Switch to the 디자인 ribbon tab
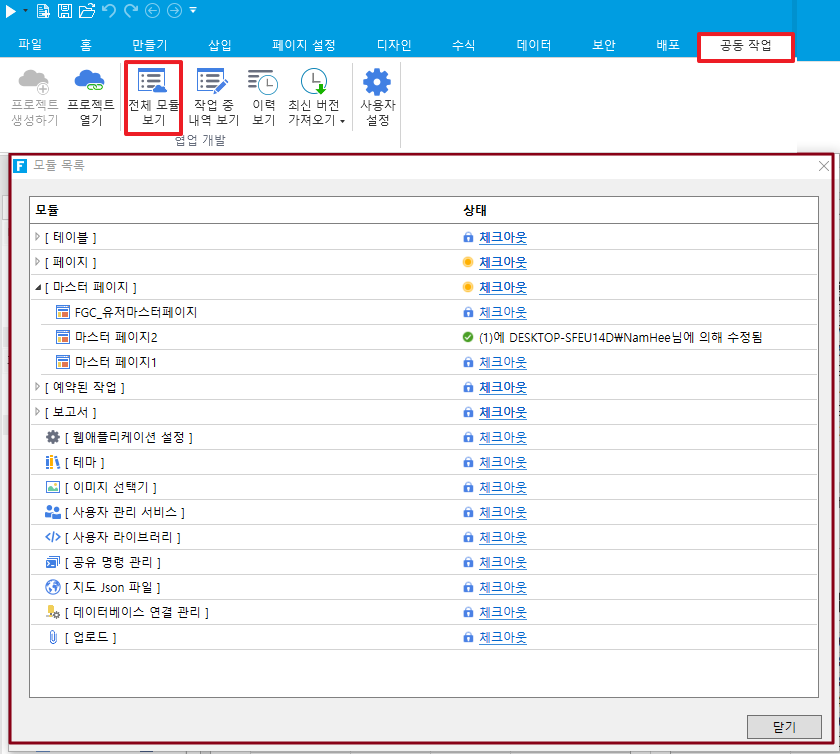This screenshot has height=754, width=840. [x=394, y=45]
